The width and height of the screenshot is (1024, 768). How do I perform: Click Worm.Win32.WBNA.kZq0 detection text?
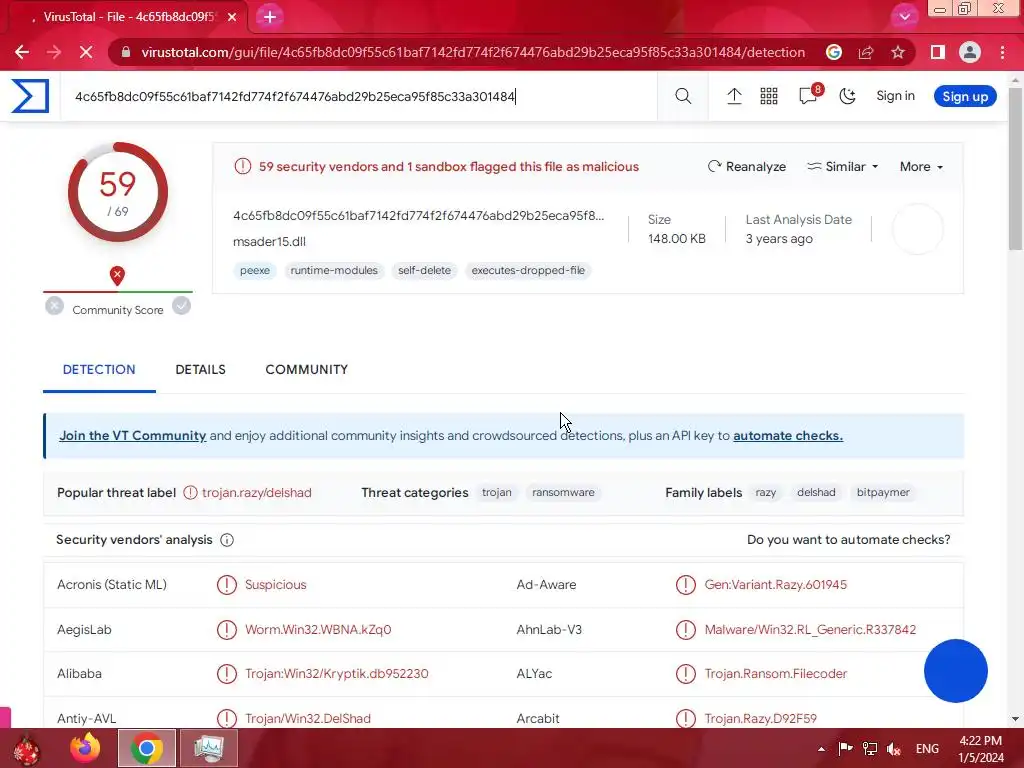318,630
